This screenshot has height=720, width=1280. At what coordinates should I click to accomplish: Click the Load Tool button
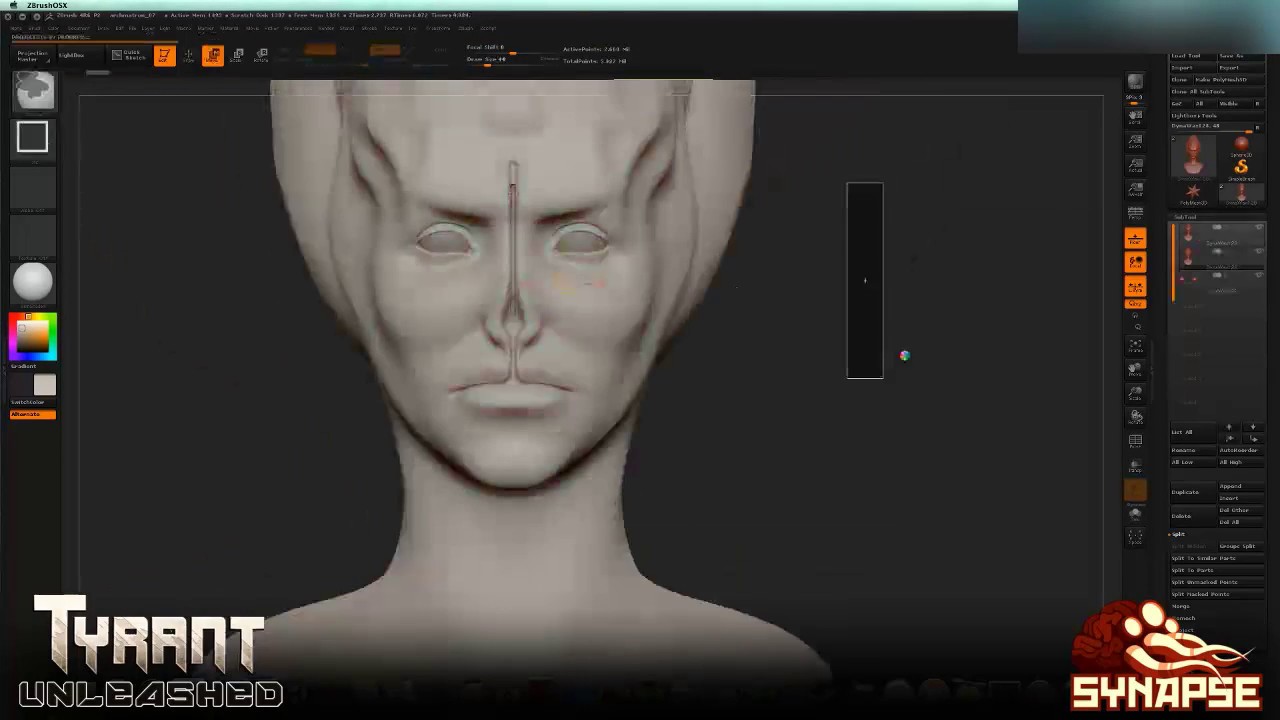click(1192, 56)
